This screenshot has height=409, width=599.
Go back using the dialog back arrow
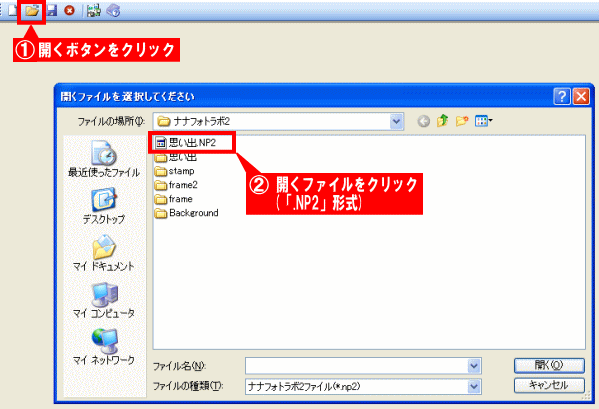coord(423,121)
